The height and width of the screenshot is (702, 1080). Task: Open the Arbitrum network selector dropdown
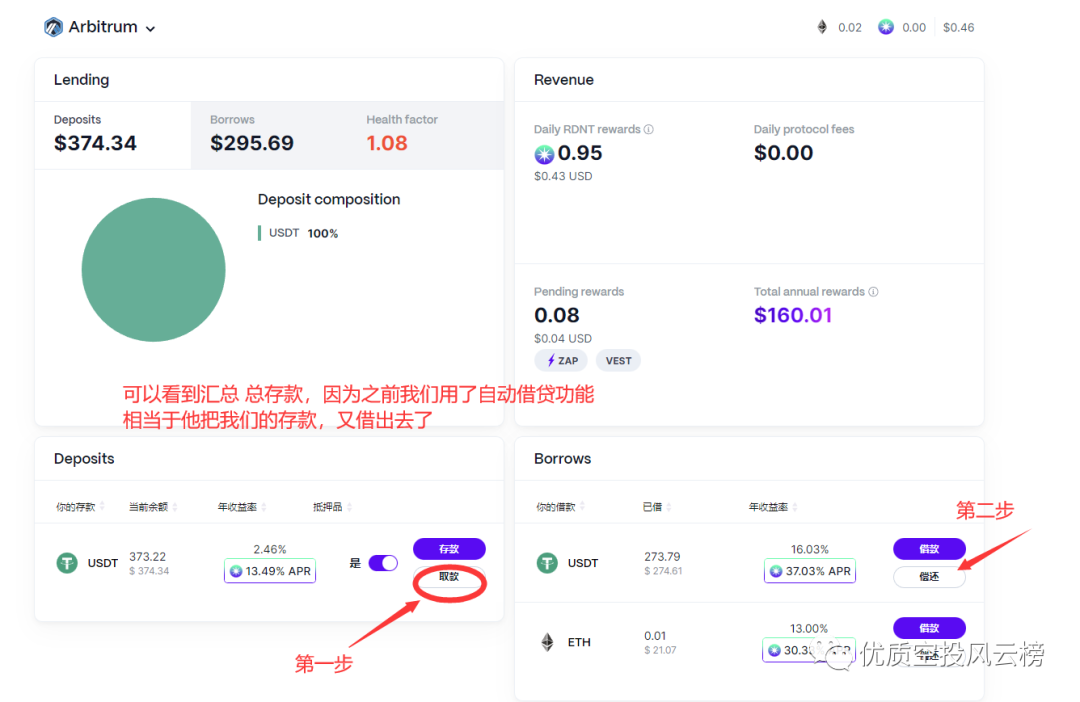point(101,28)
